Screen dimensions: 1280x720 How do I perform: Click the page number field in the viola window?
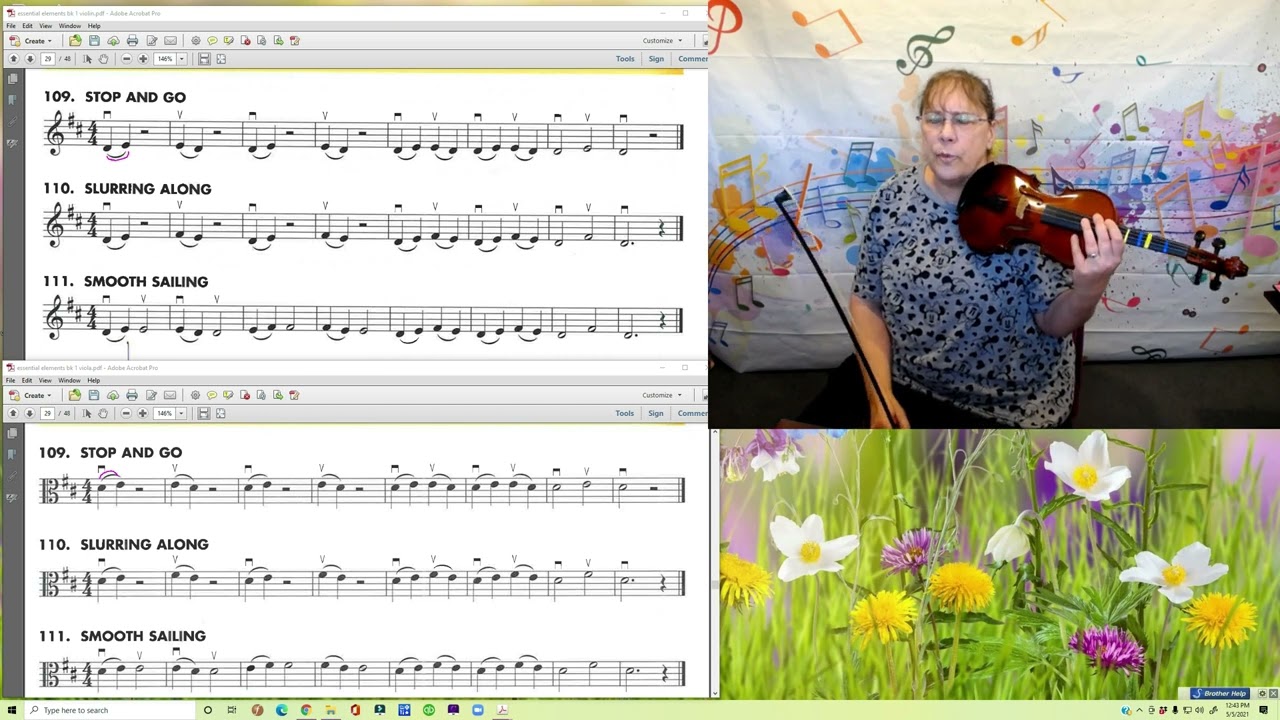pyautogui.click(x=47, y=413)
